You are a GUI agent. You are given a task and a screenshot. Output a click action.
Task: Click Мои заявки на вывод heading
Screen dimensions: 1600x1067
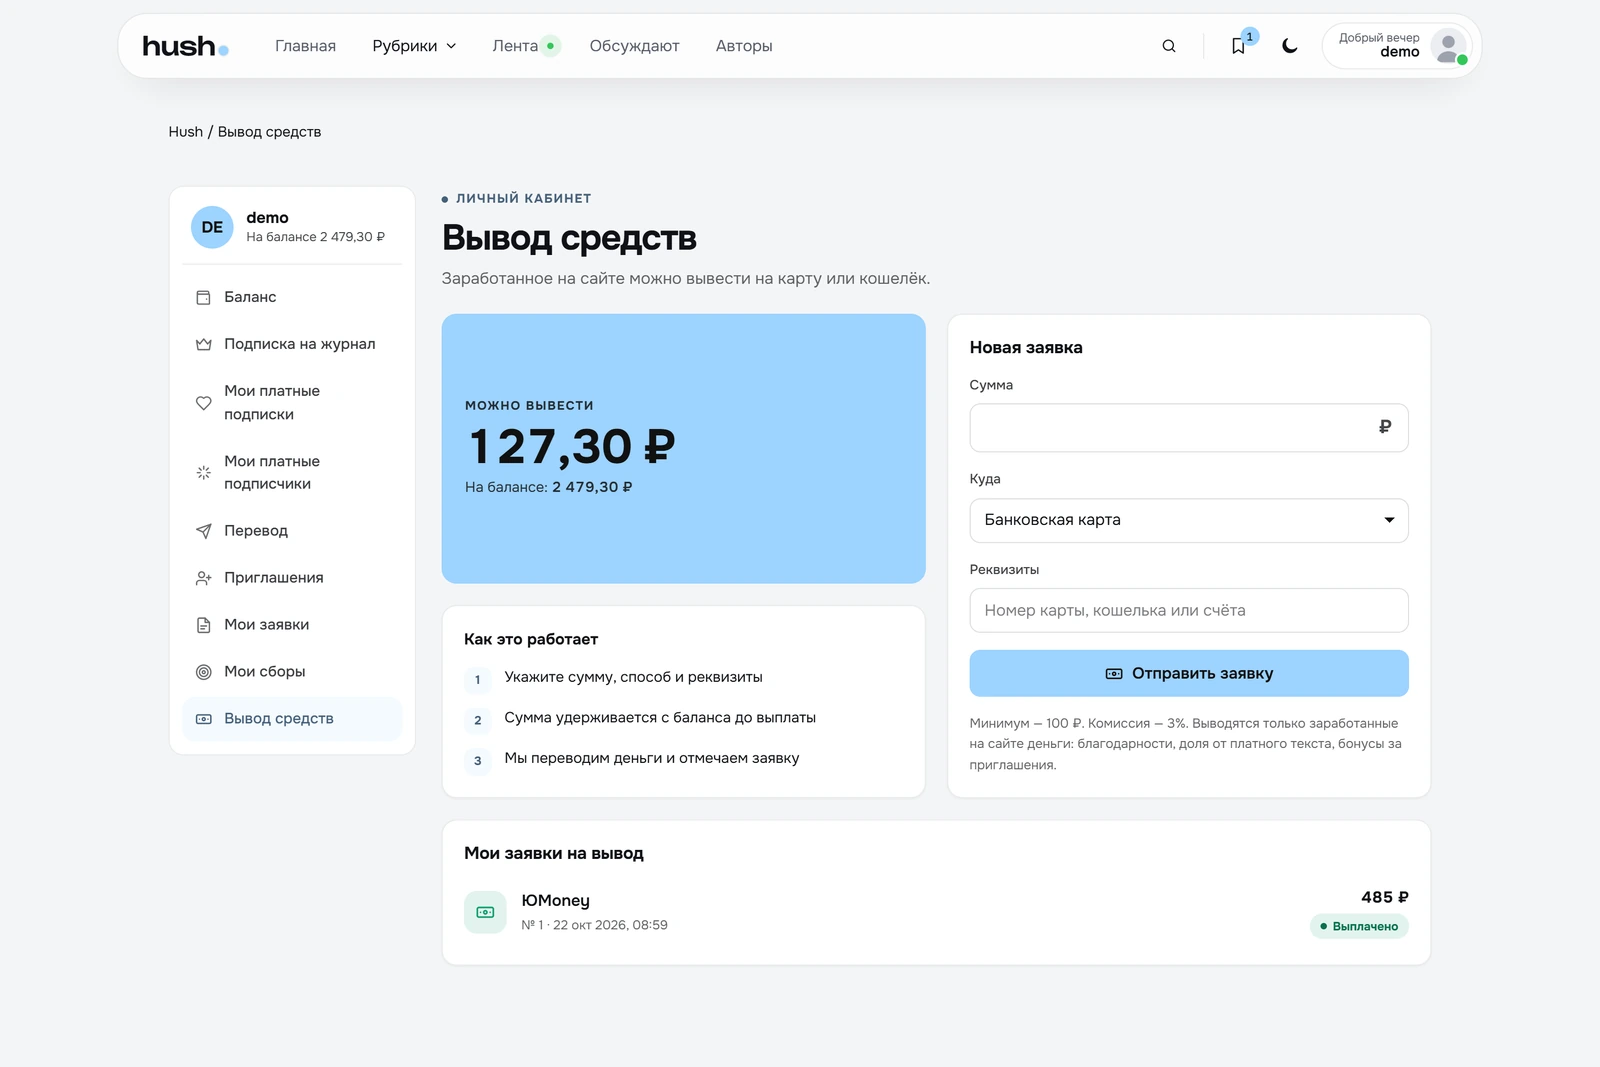pyautogui.click(x=554, y=853)
